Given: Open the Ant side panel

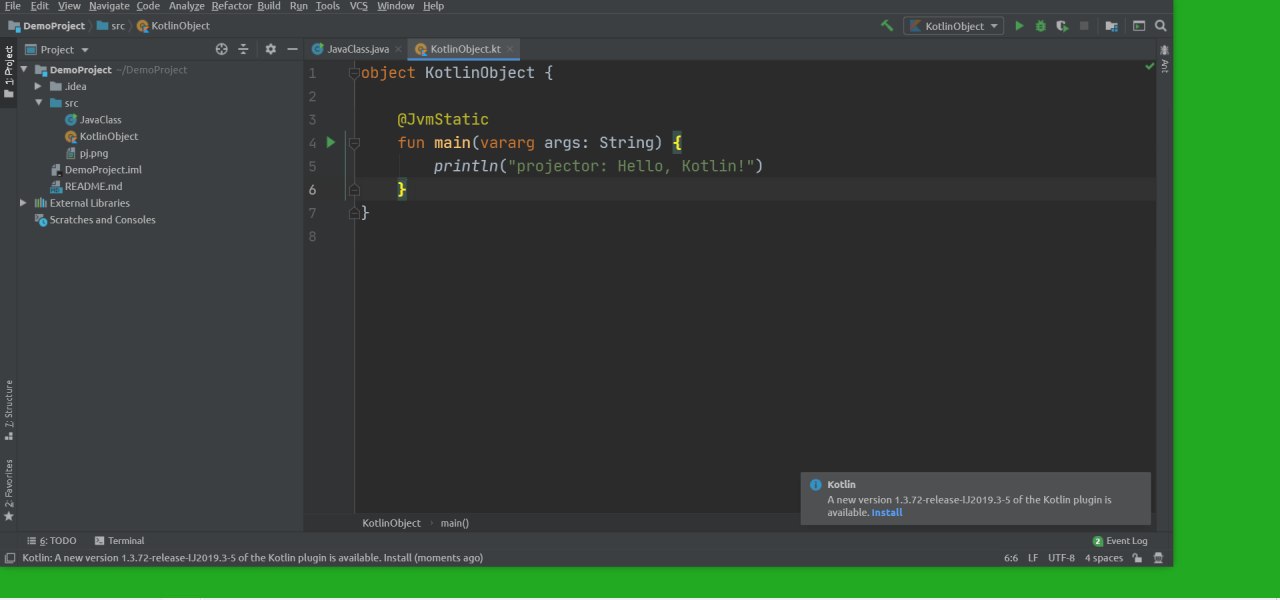Looking at the screenshot, I should point(1165,60).
